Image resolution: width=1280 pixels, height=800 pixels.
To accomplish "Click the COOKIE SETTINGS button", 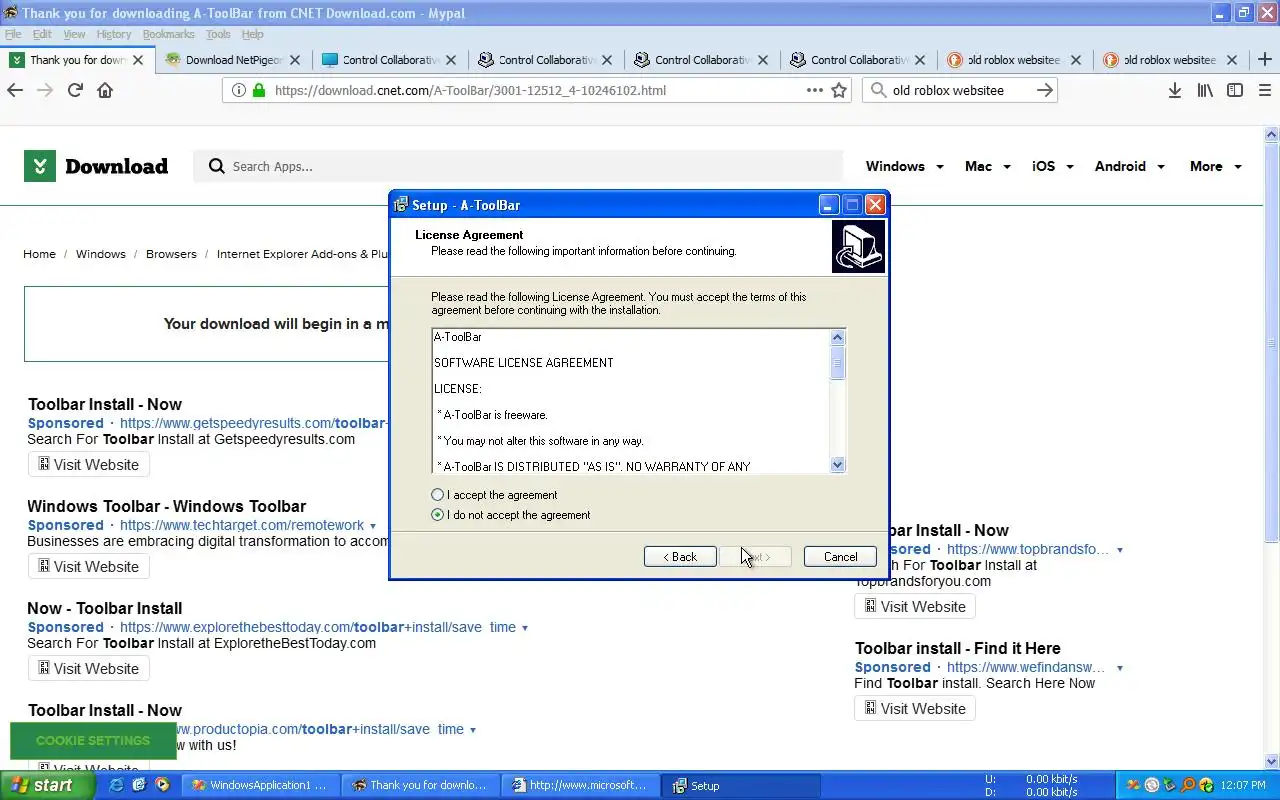I will click(93, 741).
